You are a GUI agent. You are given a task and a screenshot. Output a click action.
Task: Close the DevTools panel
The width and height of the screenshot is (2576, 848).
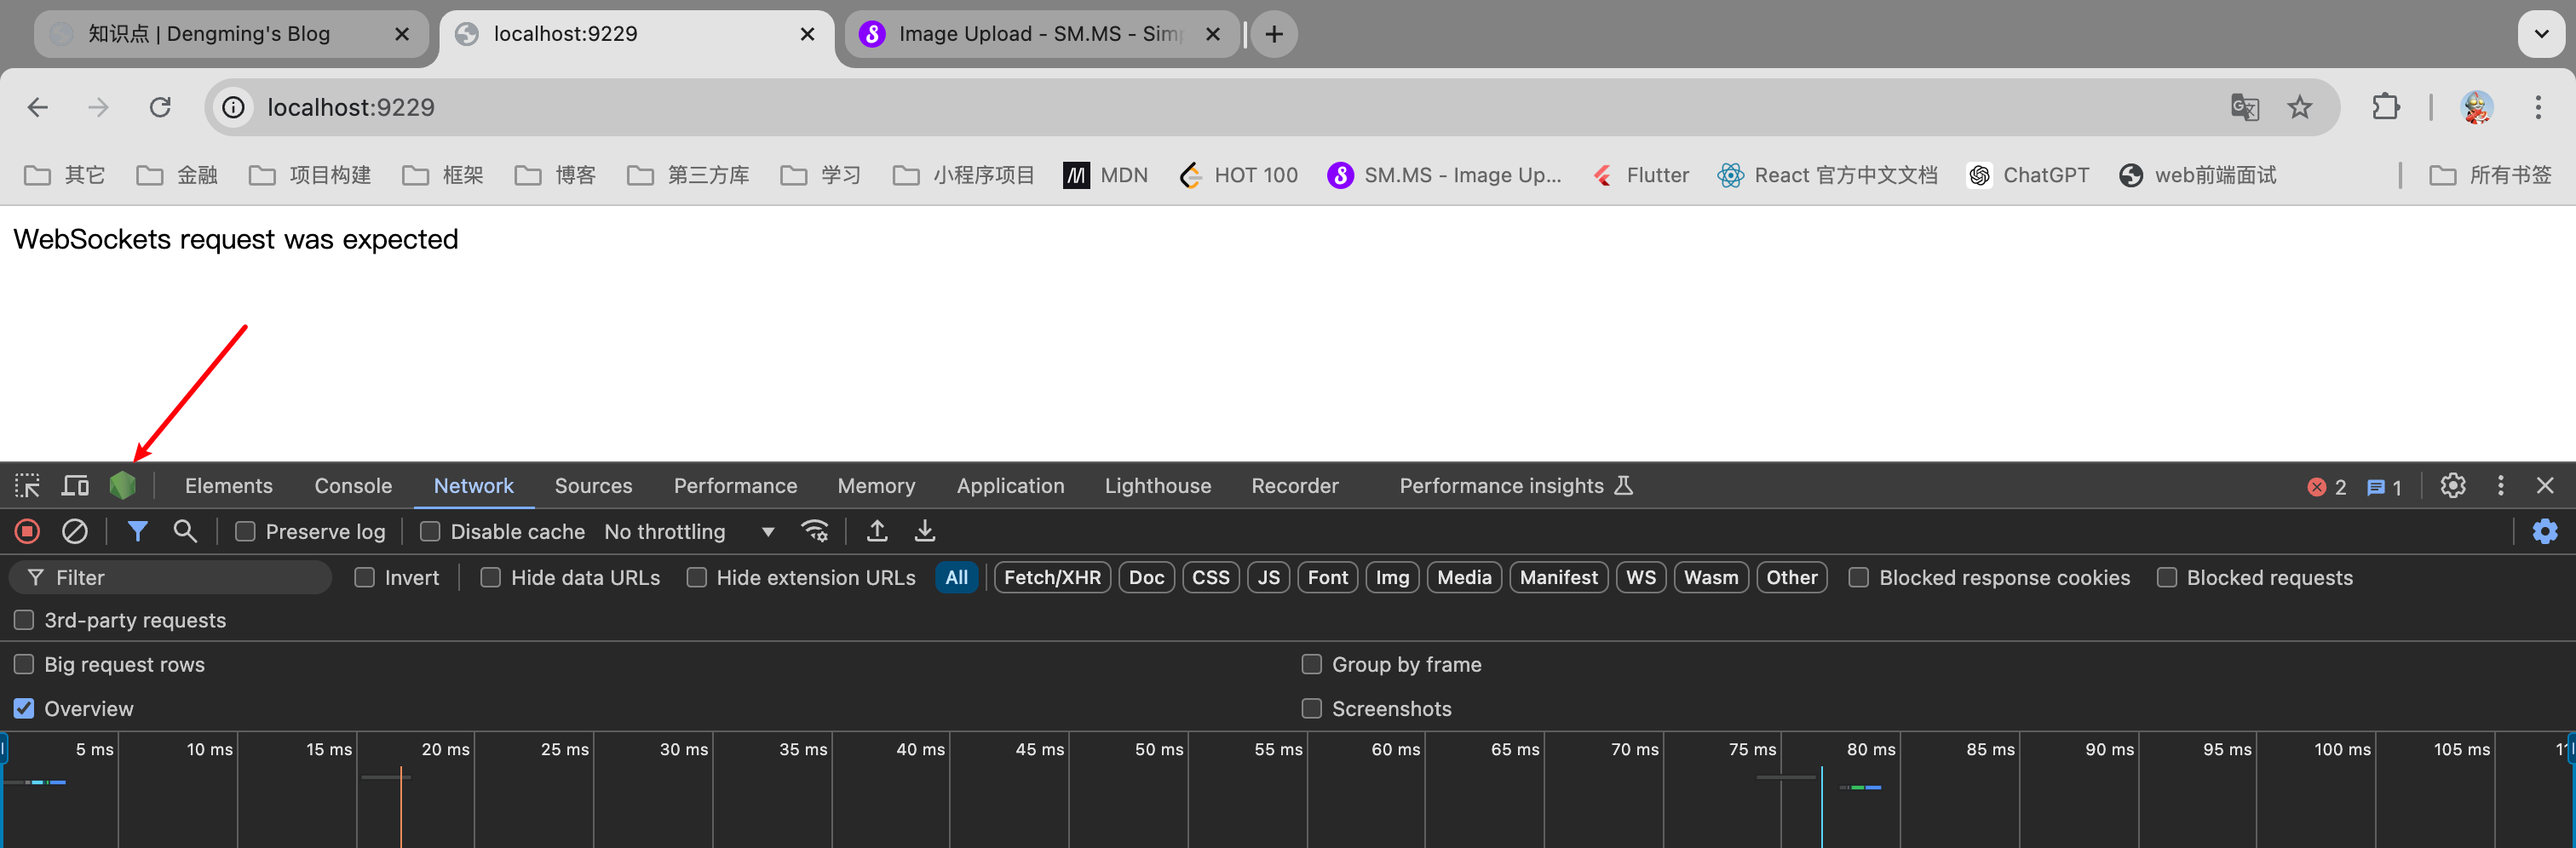tap(2546, 486)
